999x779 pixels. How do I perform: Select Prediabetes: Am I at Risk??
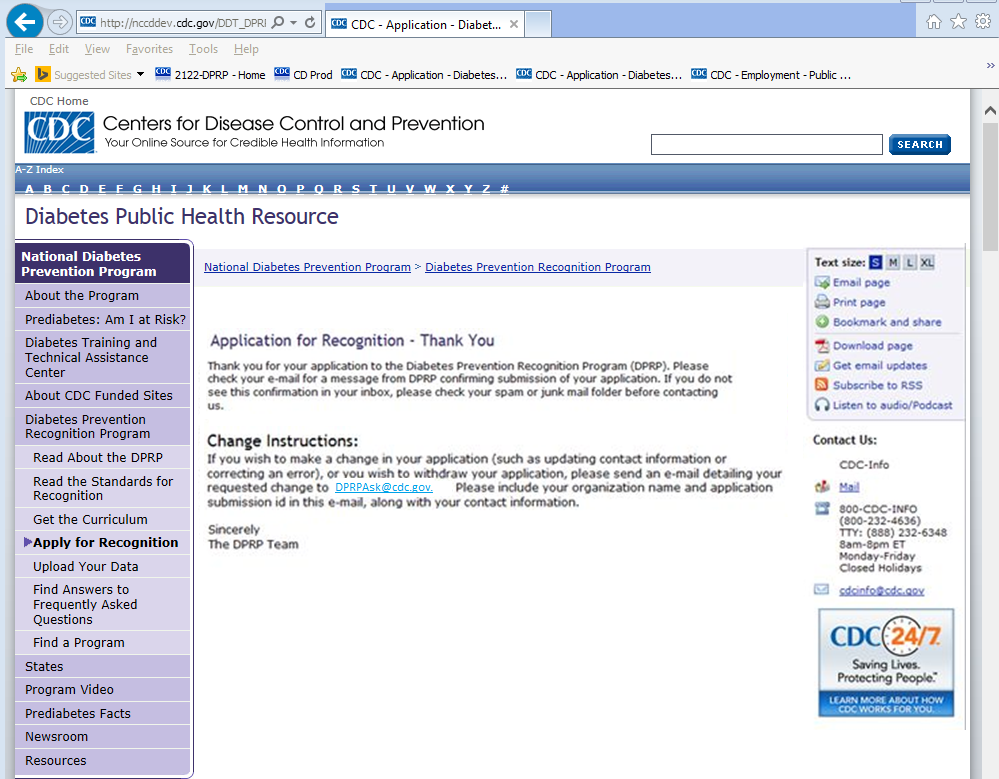point(103,319)
